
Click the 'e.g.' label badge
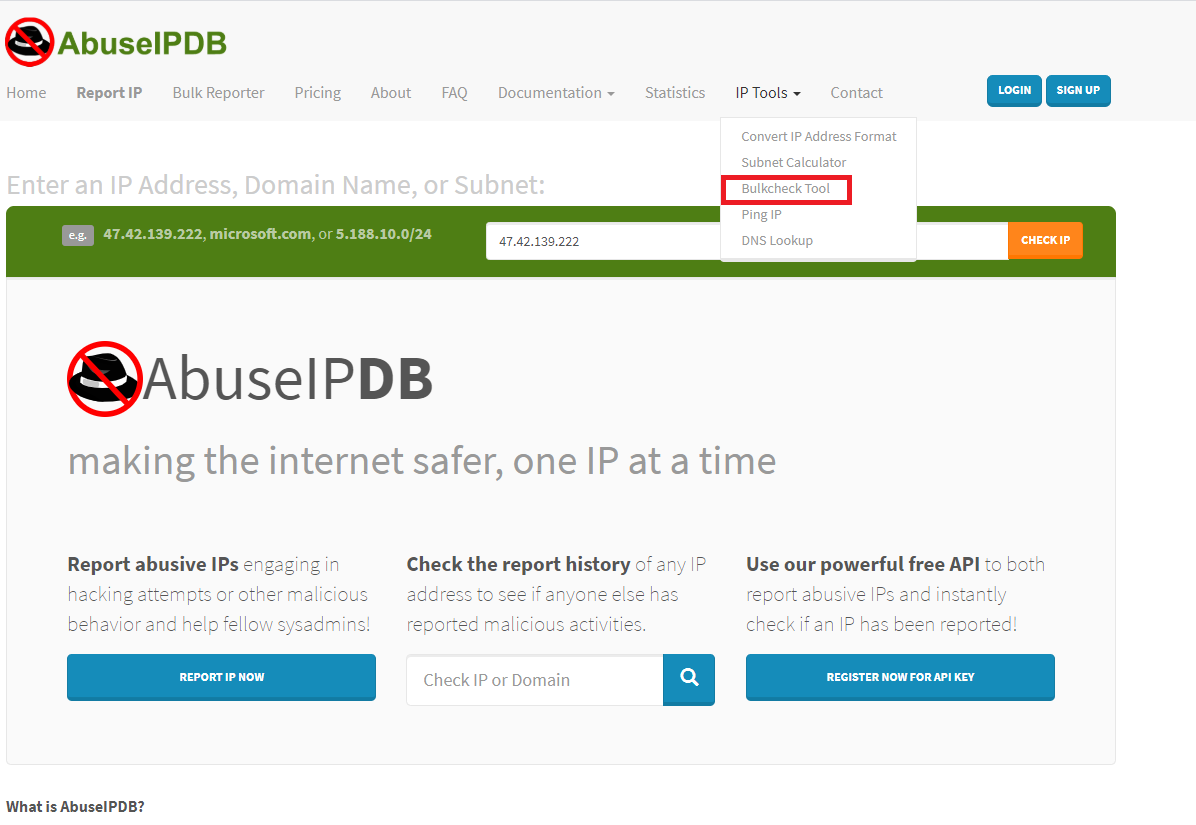click(x=78, y=235)
